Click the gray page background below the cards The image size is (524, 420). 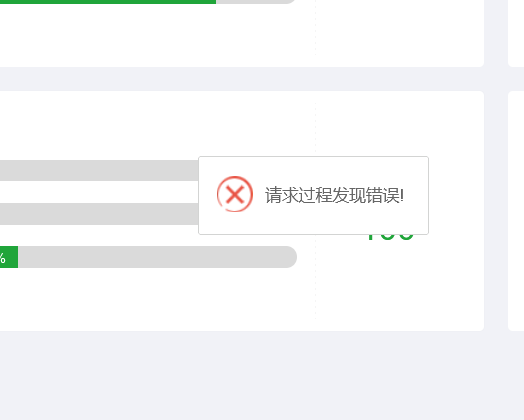click(262, 376)
